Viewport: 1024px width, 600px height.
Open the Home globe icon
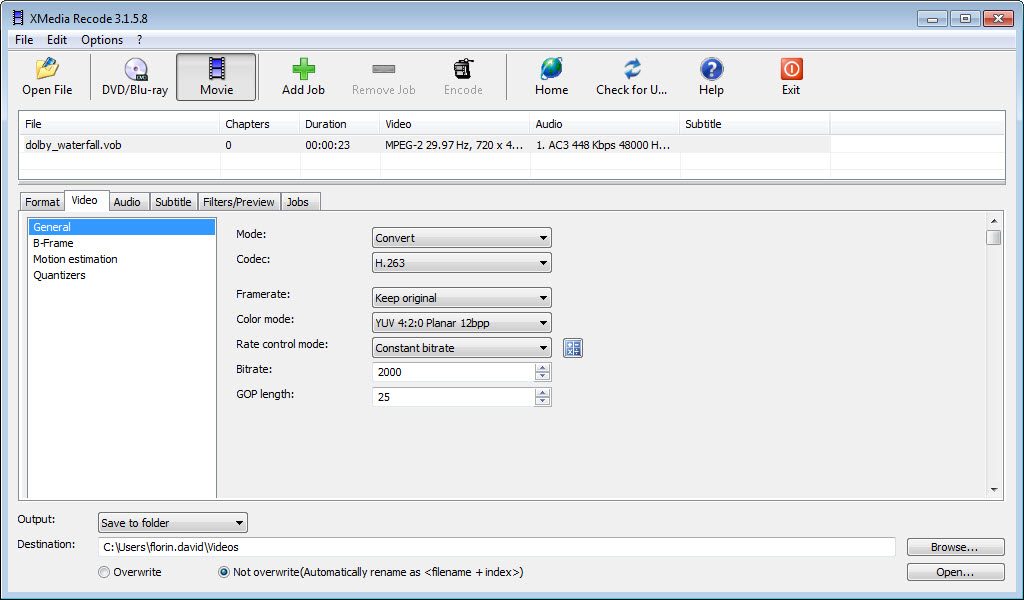pyautogui.click(x=551, y=69)
